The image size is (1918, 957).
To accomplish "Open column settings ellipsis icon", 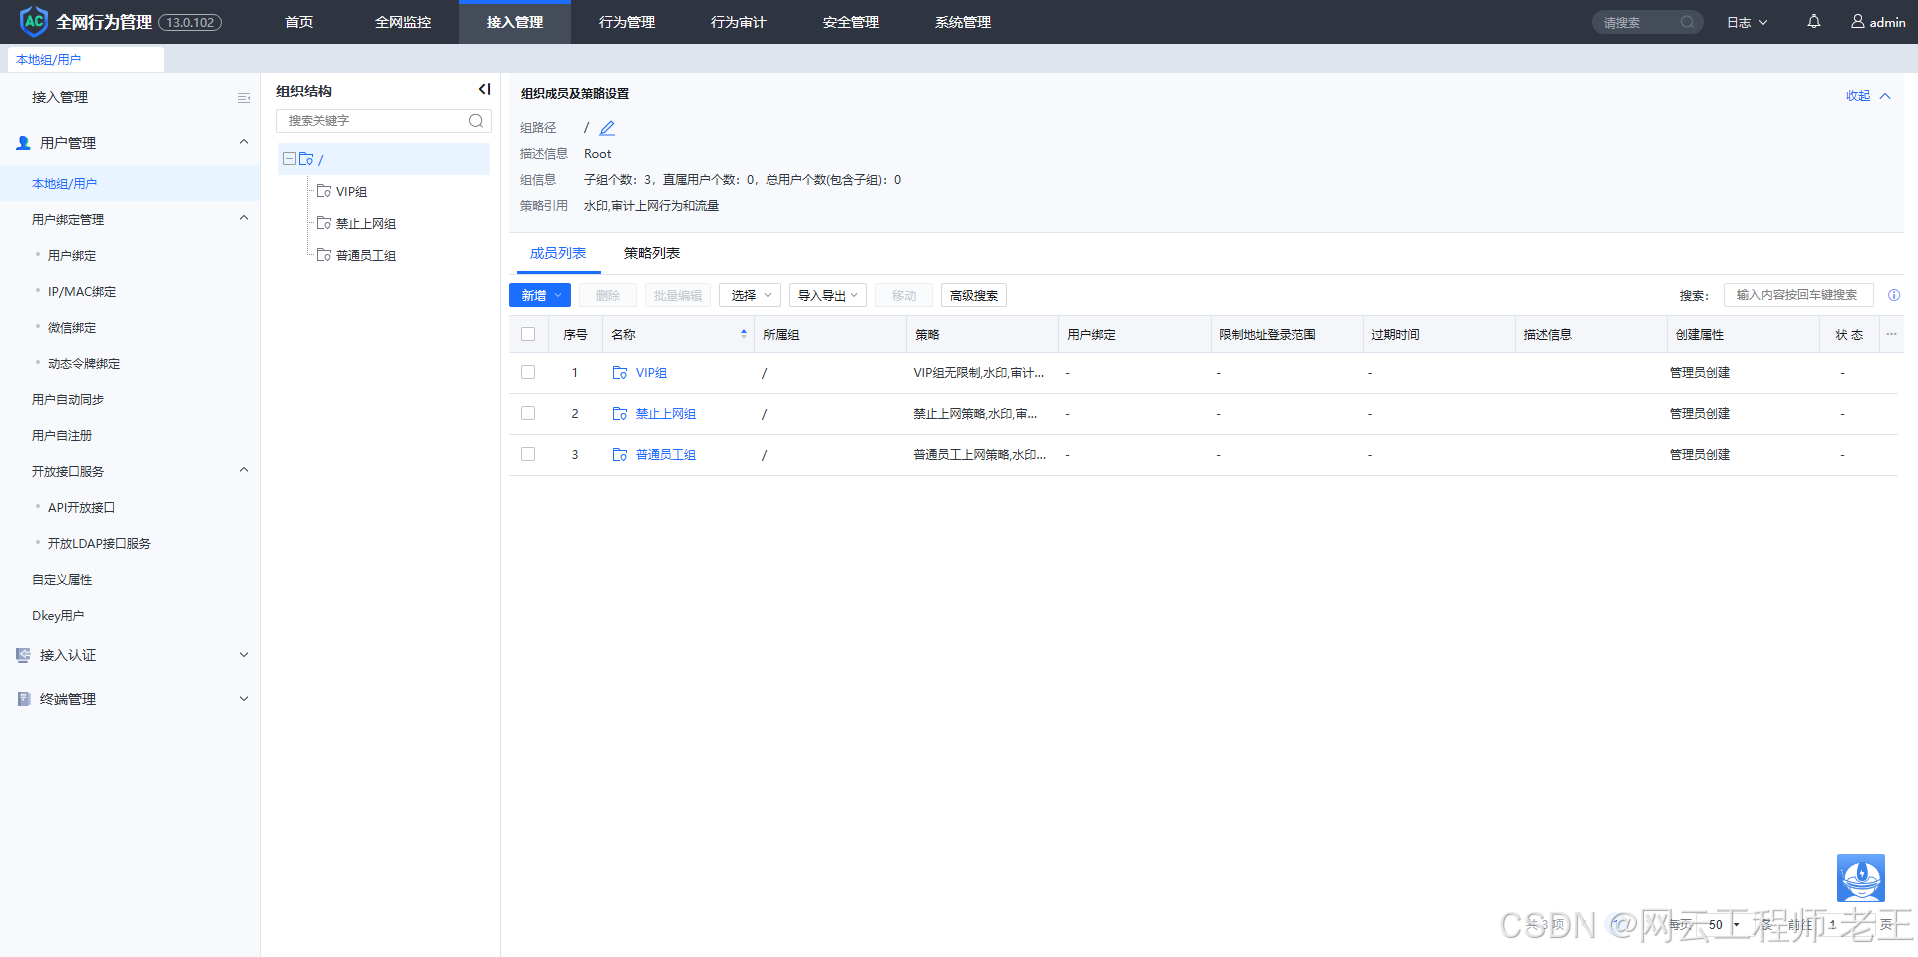I will click(x=1891, y=334).
